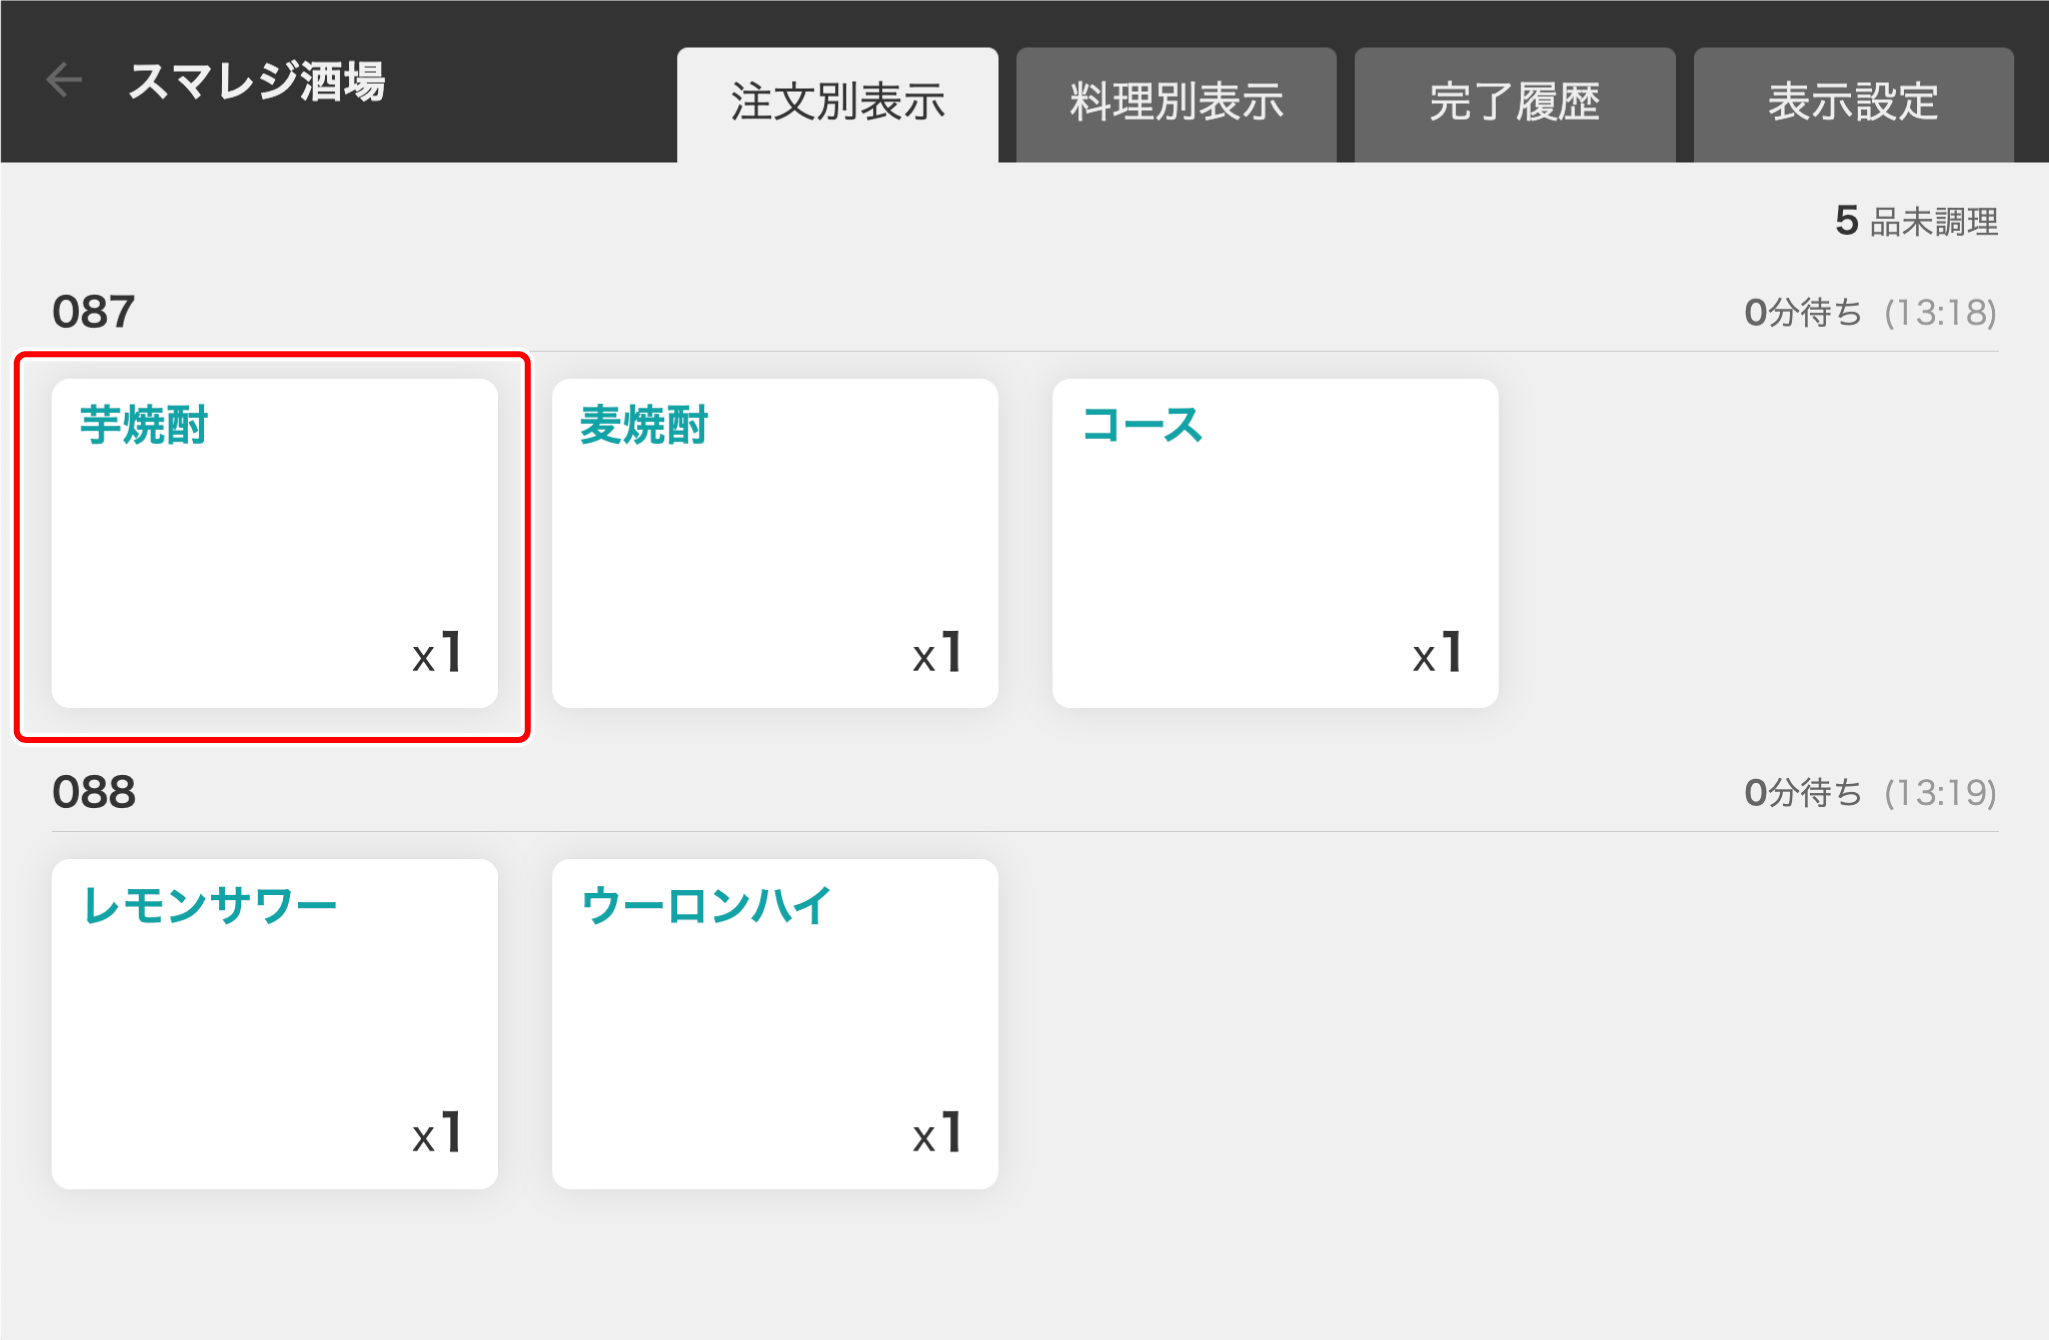Click x1 quantity on ウーロンハイ card

click(x=937, y=1134)
